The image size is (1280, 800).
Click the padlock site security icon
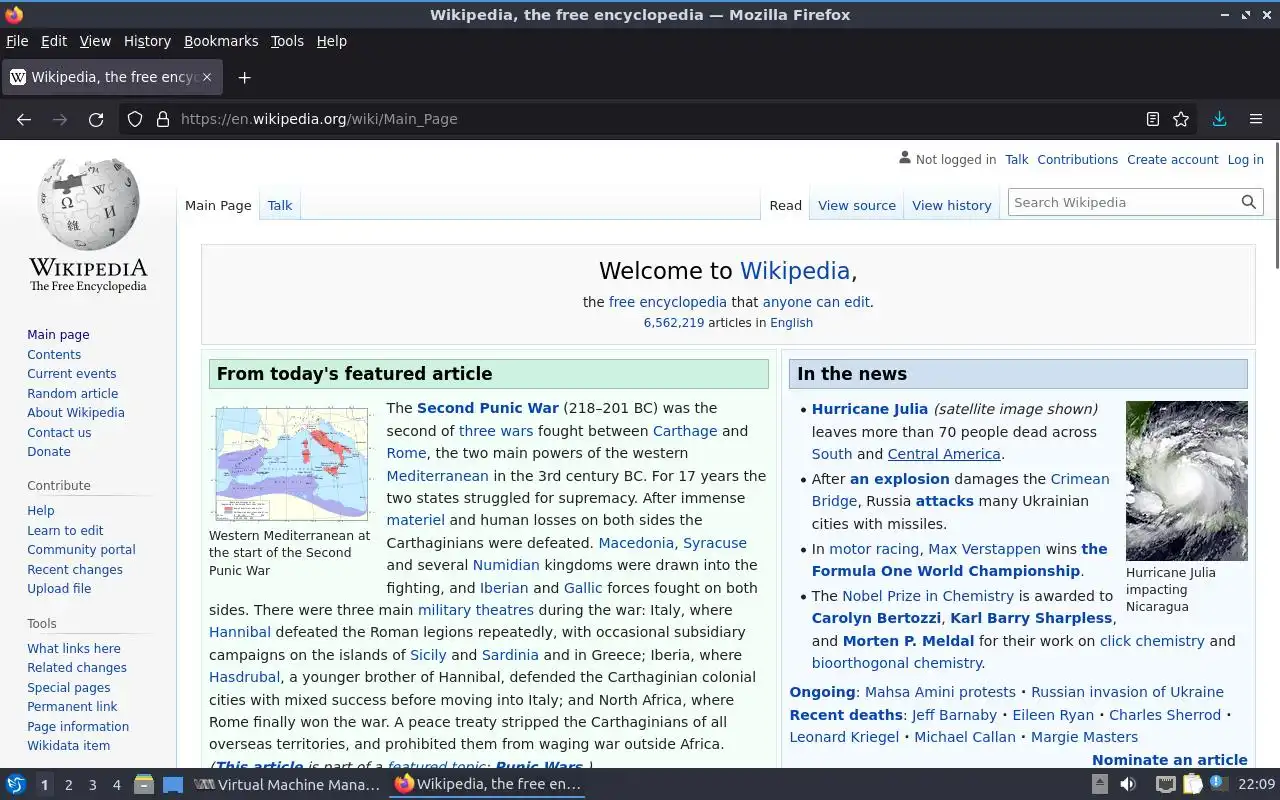163,119
